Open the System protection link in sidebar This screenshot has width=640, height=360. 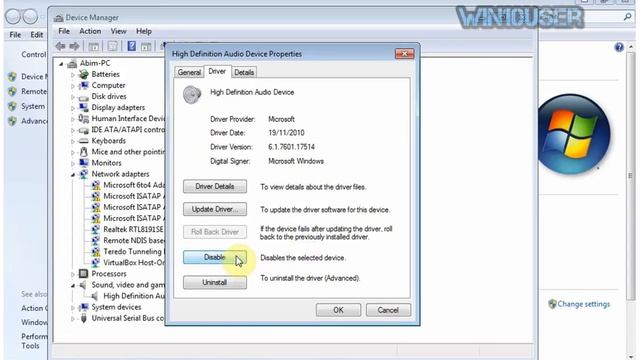[x=33, y=106]
